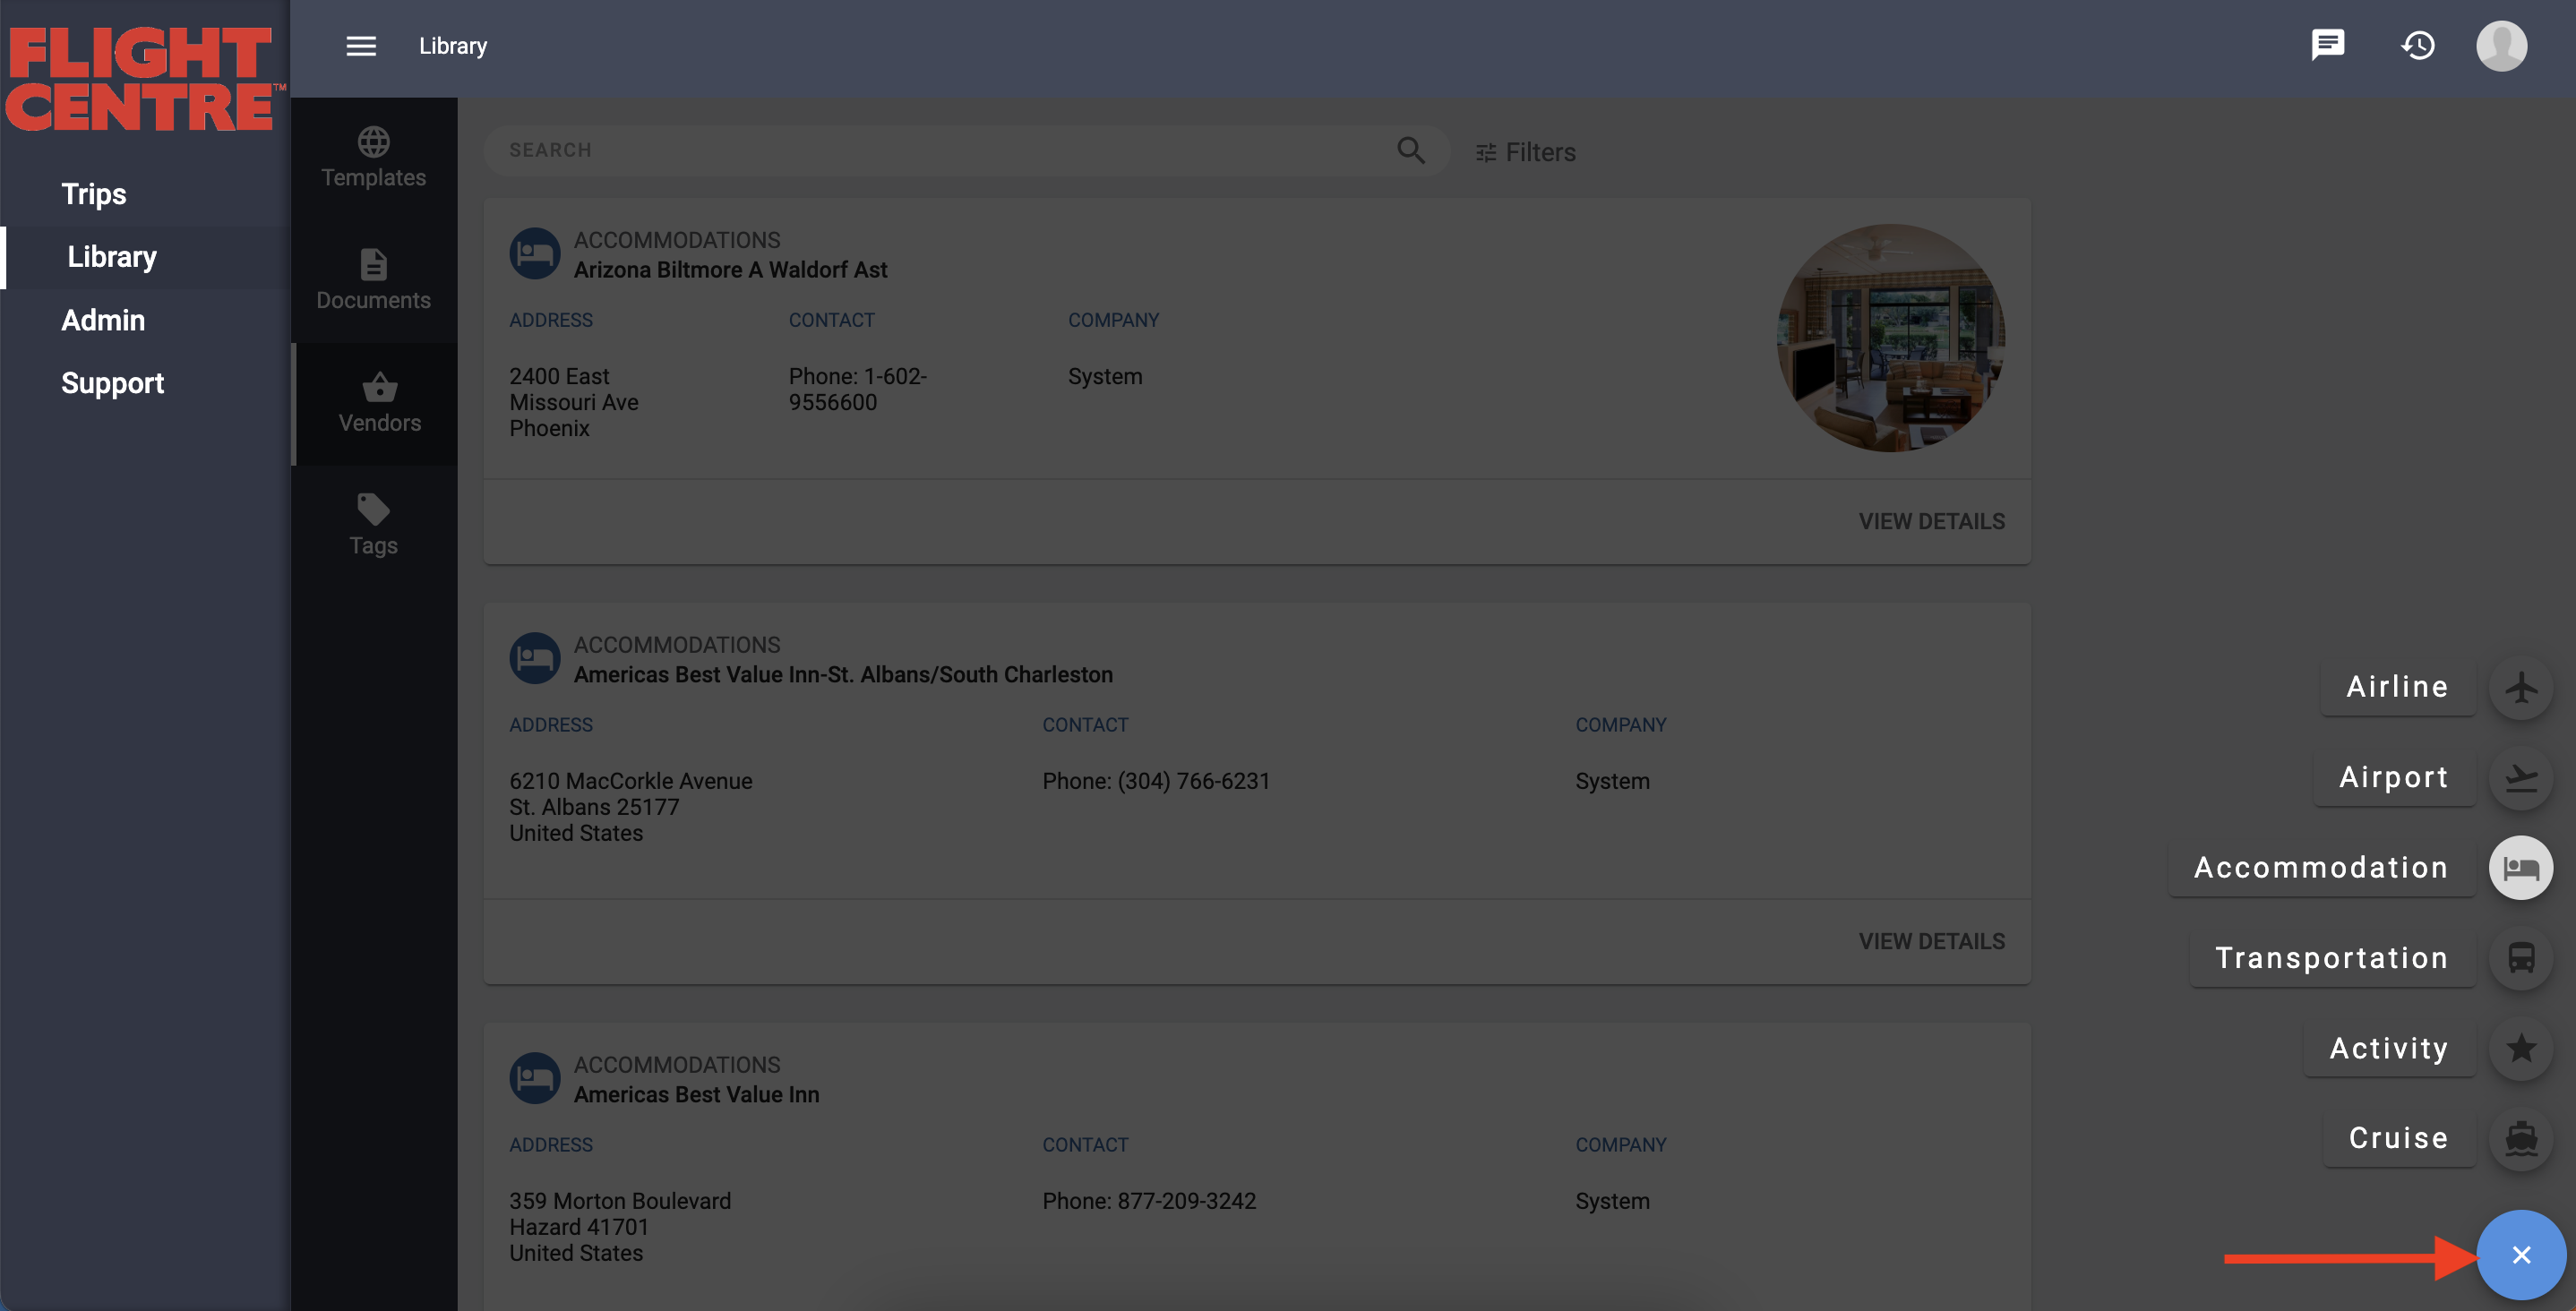Choose the Transportation label

pos(2332,958)
